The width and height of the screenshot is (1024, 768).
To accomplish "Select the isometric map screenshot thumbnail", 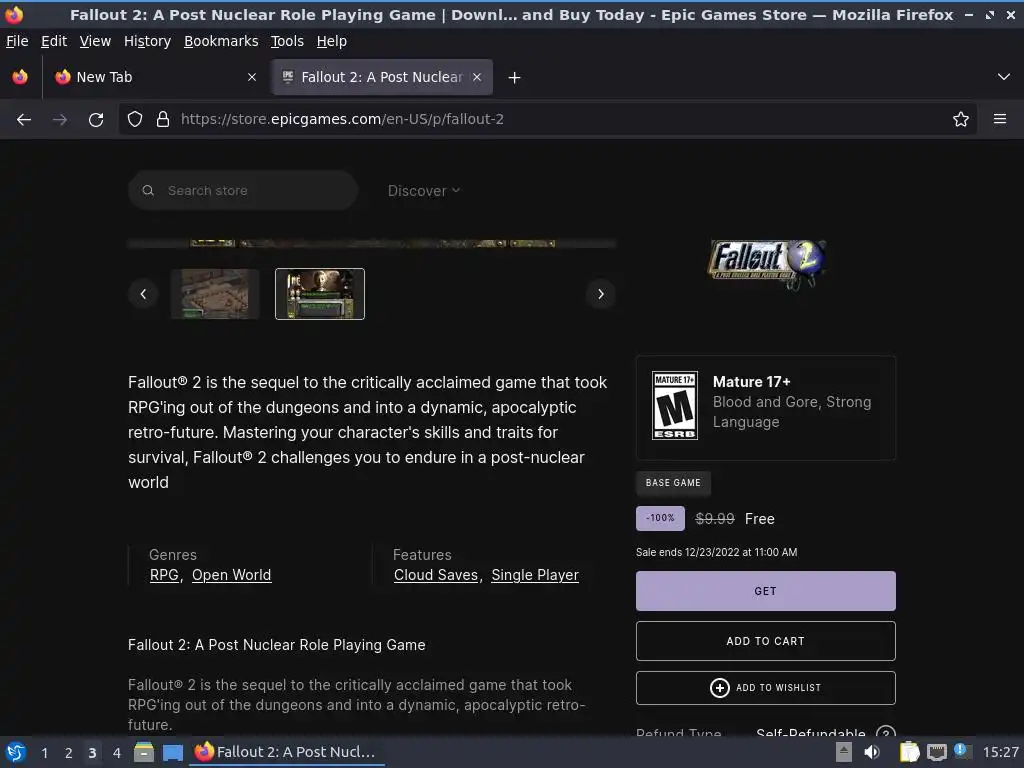I will click(x=215, y=294).
